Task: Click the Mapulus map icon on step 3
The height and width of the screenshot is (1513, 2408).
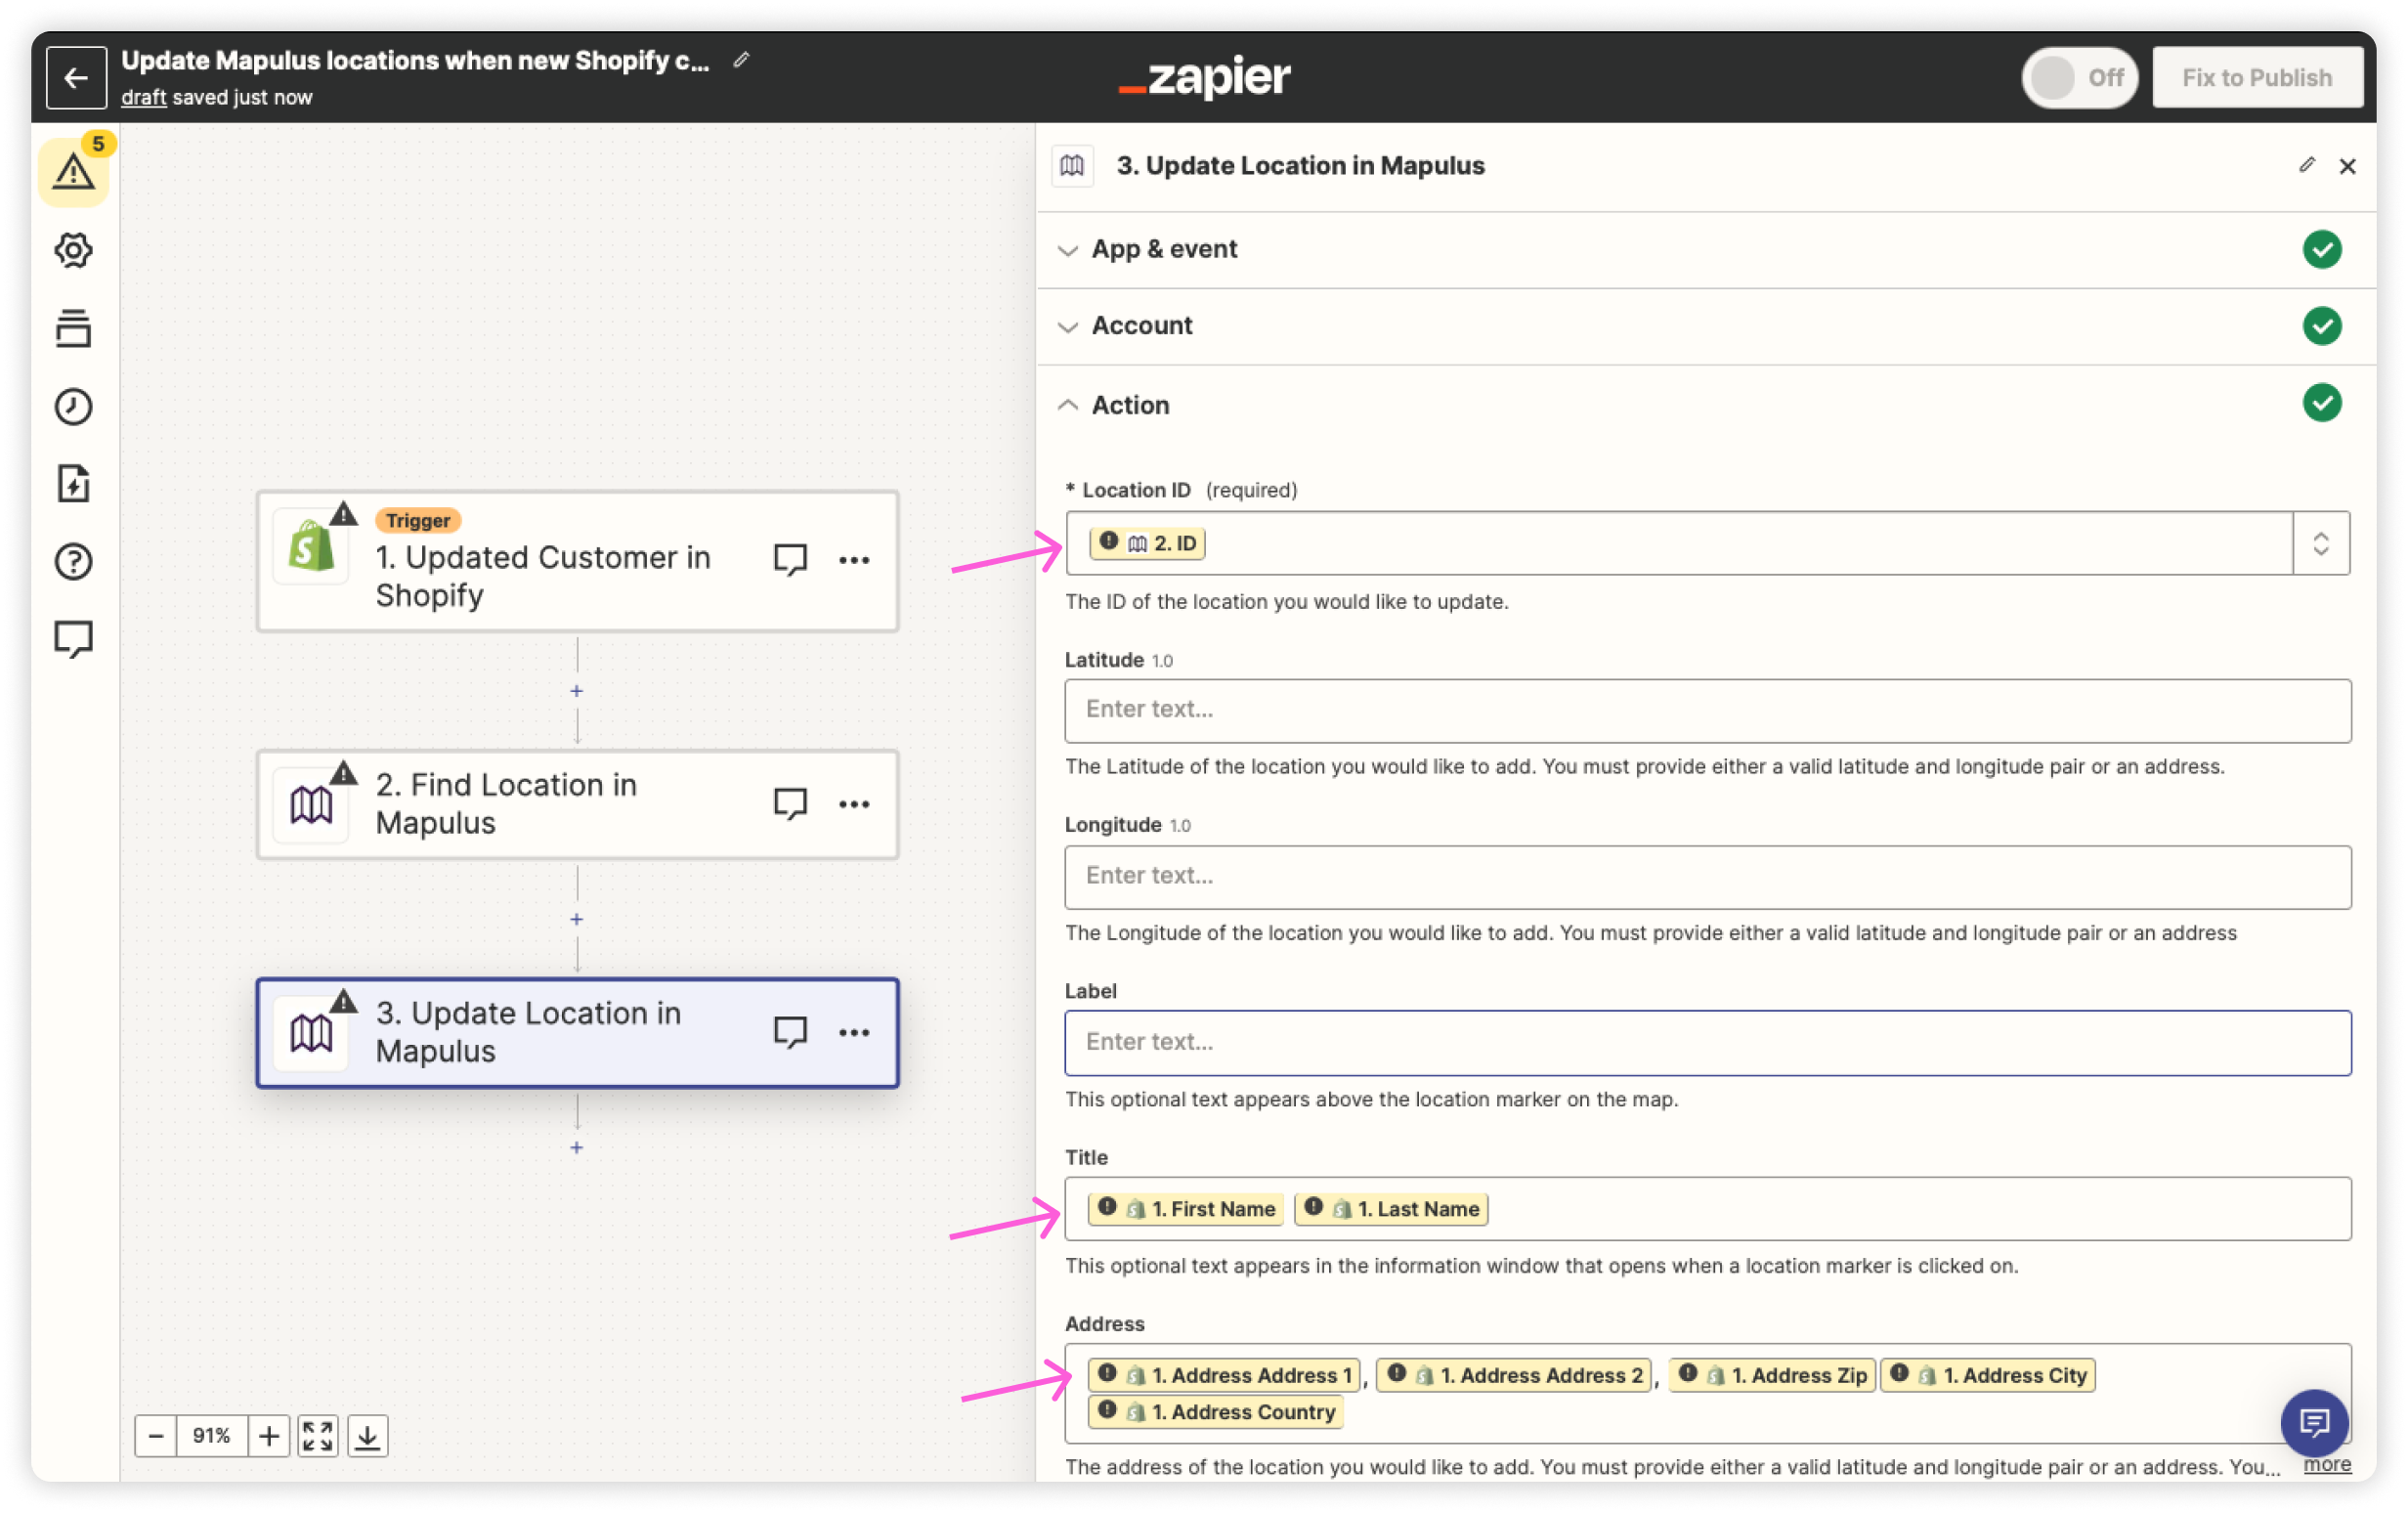Action: pos(311,1034)
